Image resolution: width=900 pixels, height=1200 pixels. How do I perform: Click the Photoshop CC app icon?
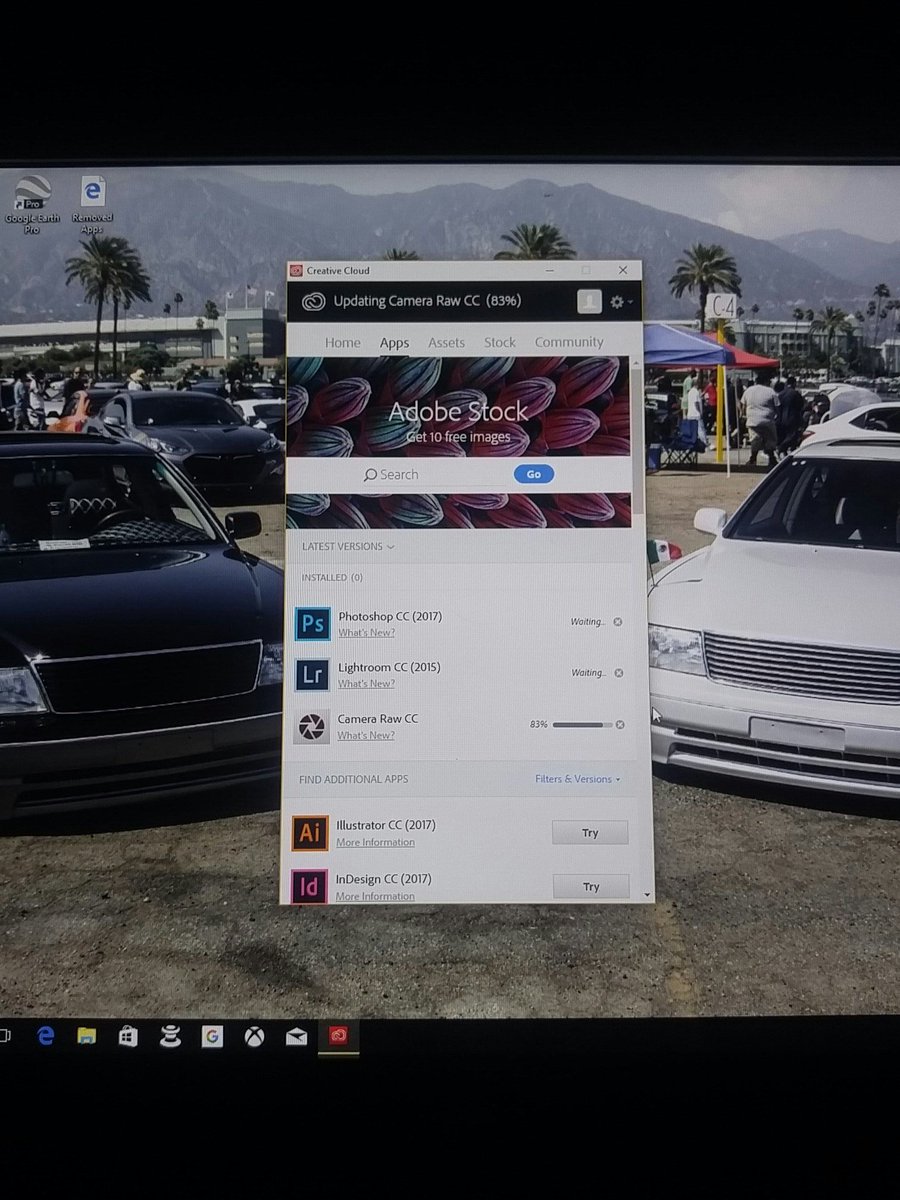click(x=312, y=623)
